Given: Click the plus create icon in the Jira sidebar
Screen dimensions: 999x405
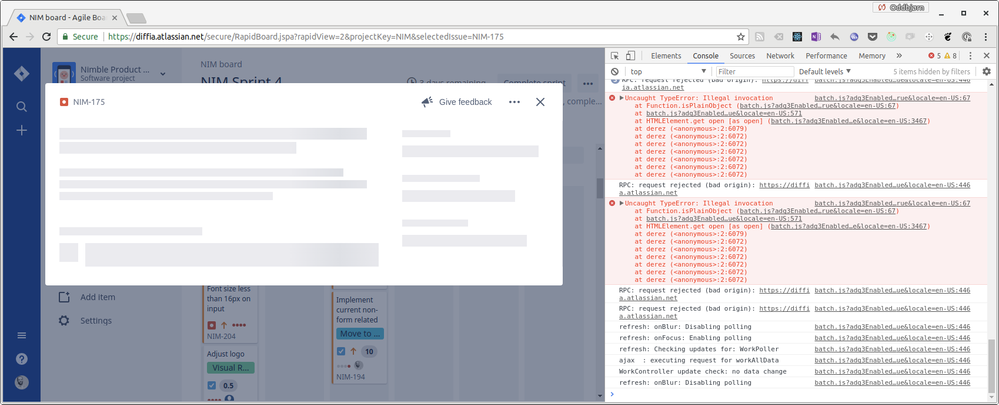Looking at the screenshot, I should [x=22, y=131].
